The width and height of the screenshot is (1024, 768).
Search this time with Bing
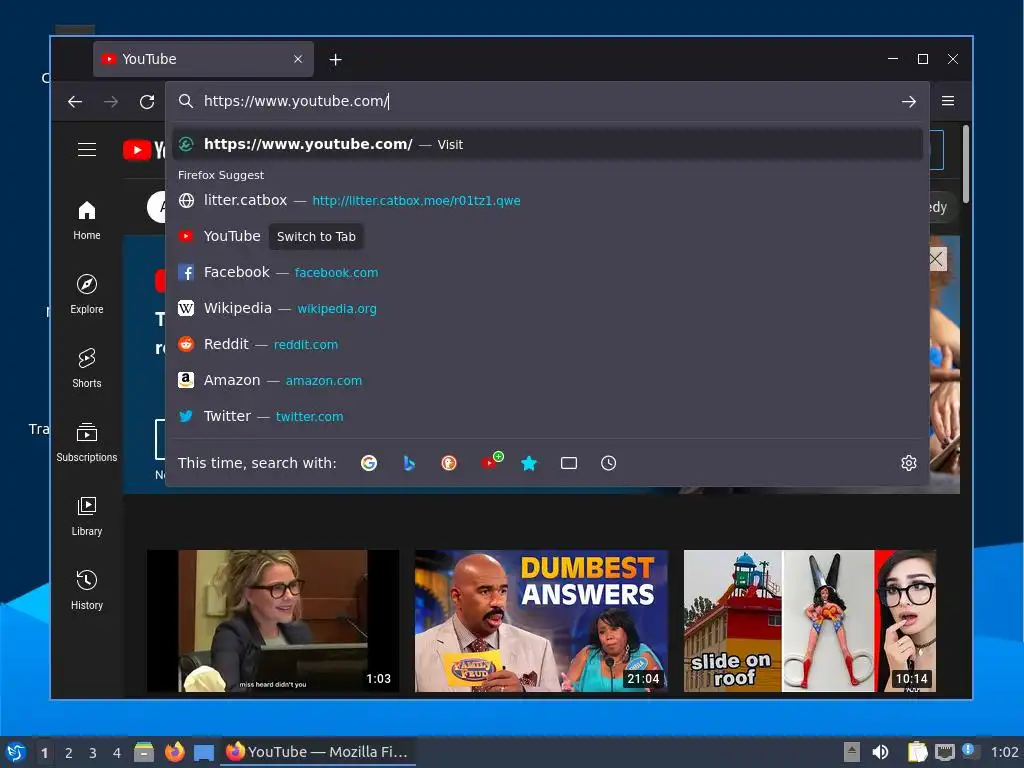point(409,463)
